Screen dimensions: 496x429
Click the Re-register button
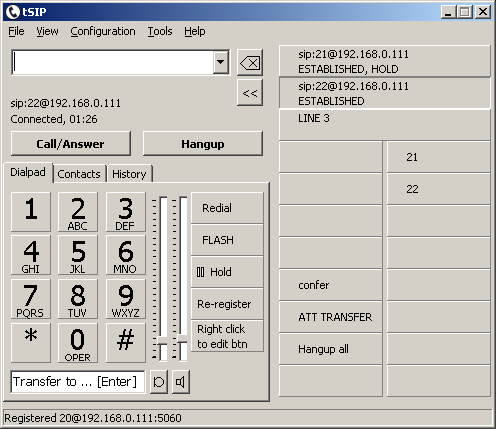(x=227, y=304)
